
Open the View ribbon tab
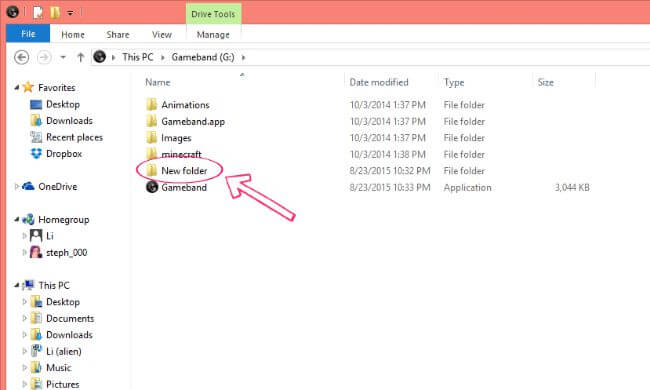coord(162,34)
